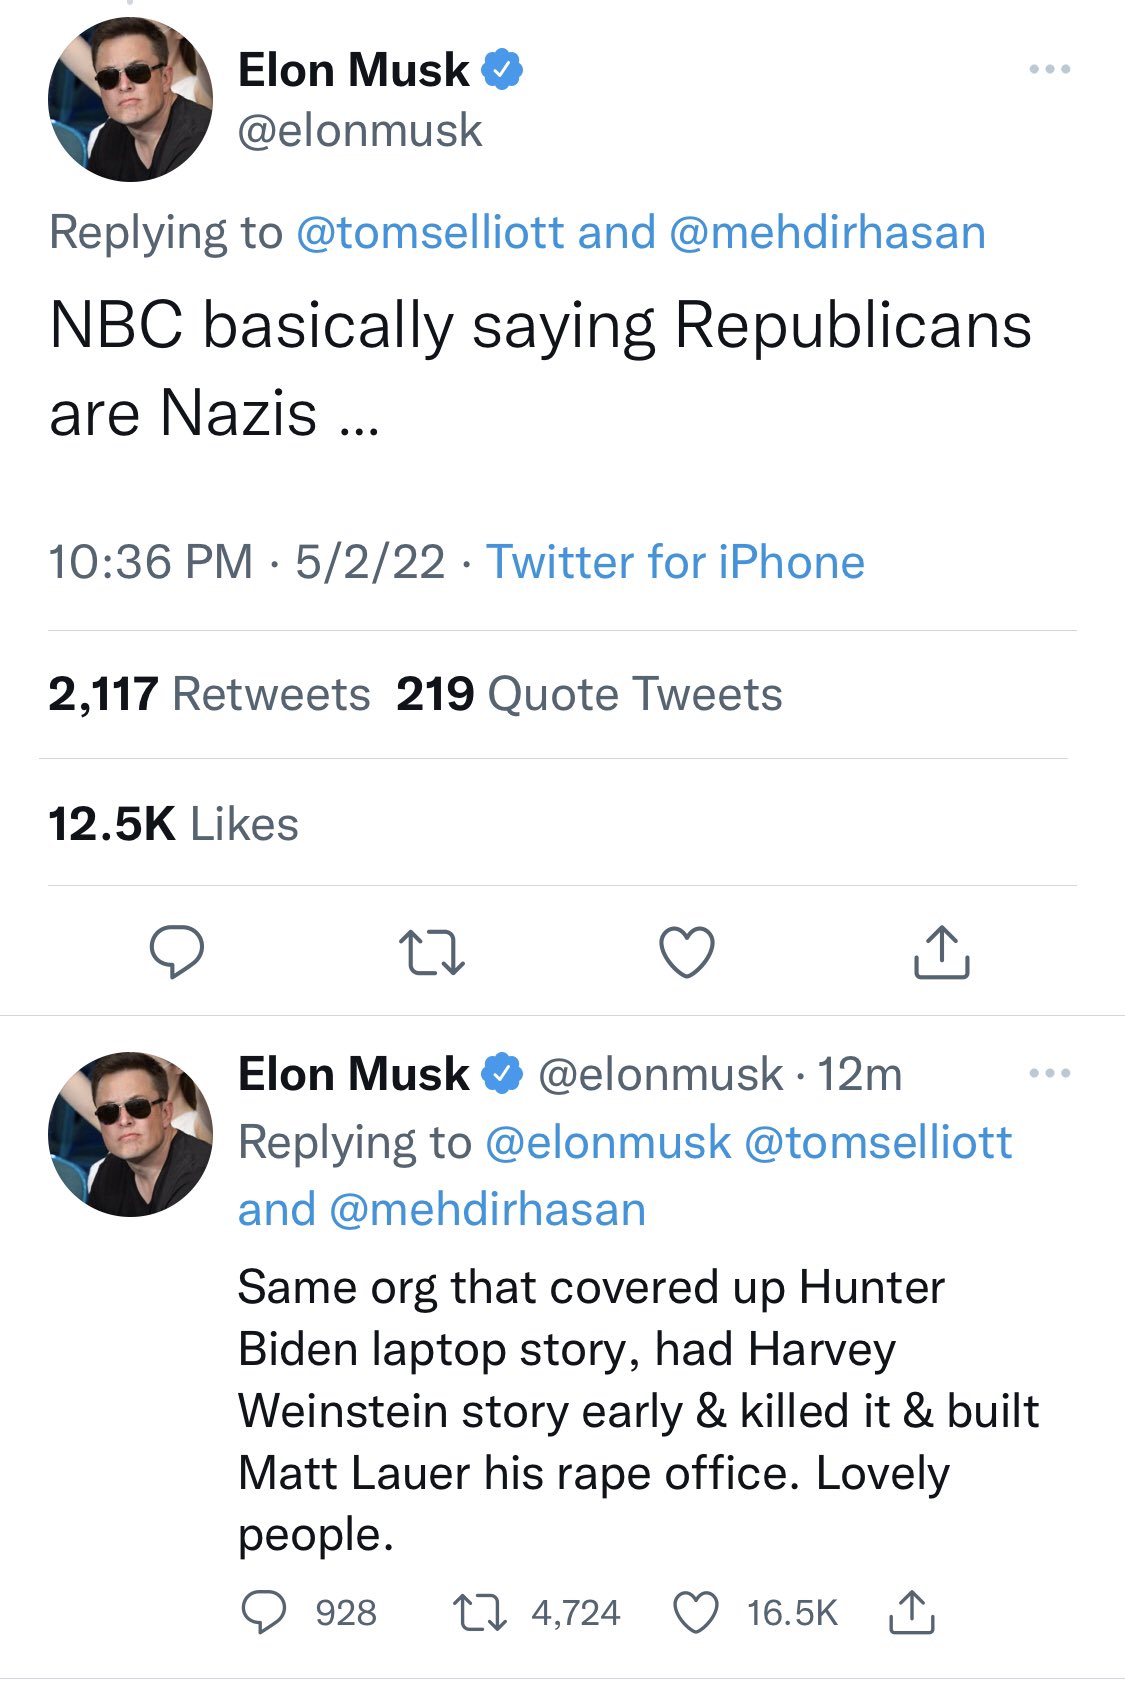Screen dimensions: 1125x1684
Task: Reply to the main tweet via comment icon
Action: [x=176, y=951]
